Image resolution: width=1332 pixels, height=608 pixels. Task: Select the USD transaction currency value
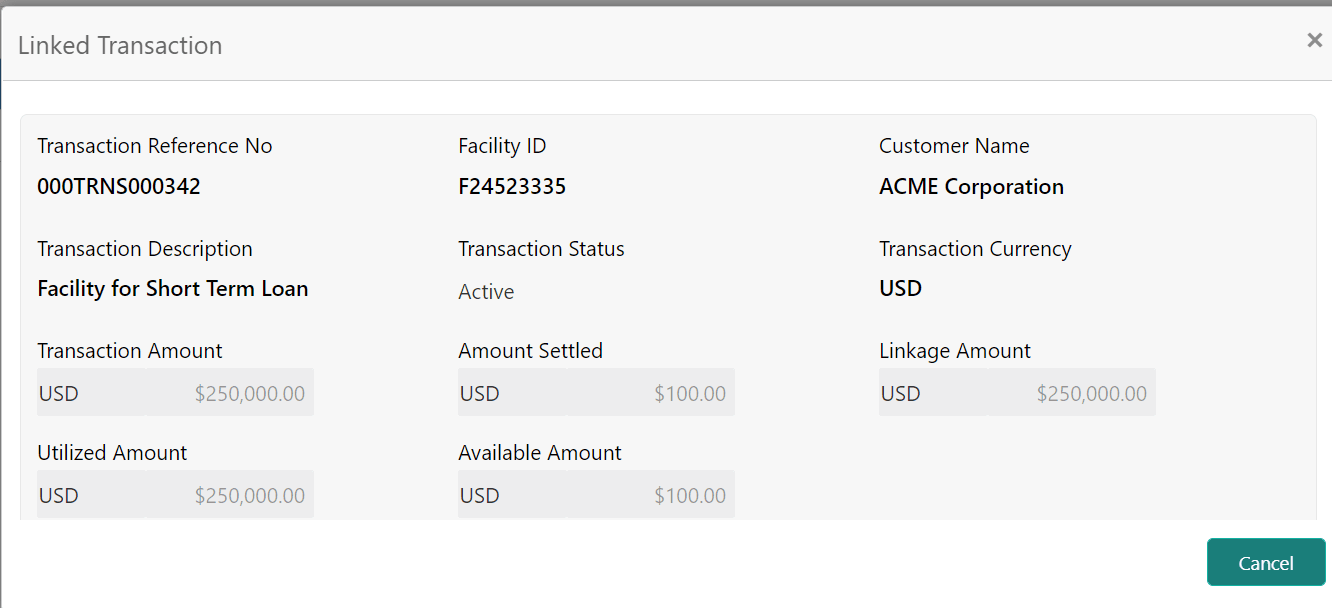[x=899, y=288]
